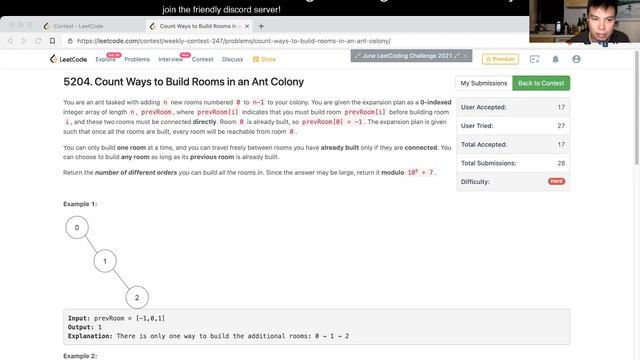This screenshot has height=360, width=640.
Task: Click the Total Accepted row
Action: tap(513, 144)
